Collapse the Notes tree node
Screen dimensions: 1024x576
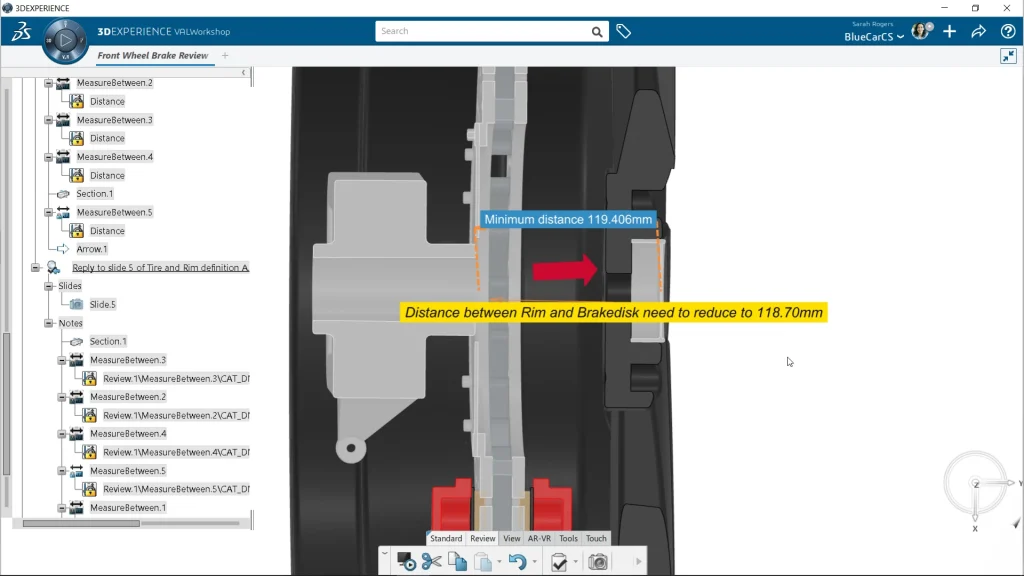[49, 323]
